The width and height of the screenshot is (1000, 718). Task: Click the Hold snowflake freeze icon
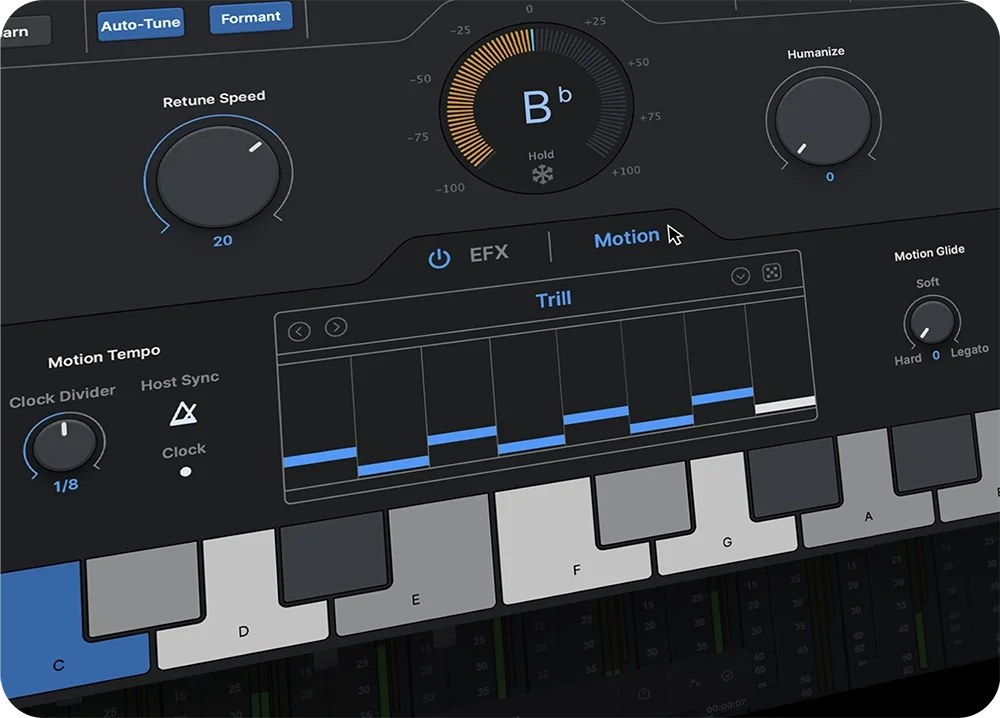point(543,174)
